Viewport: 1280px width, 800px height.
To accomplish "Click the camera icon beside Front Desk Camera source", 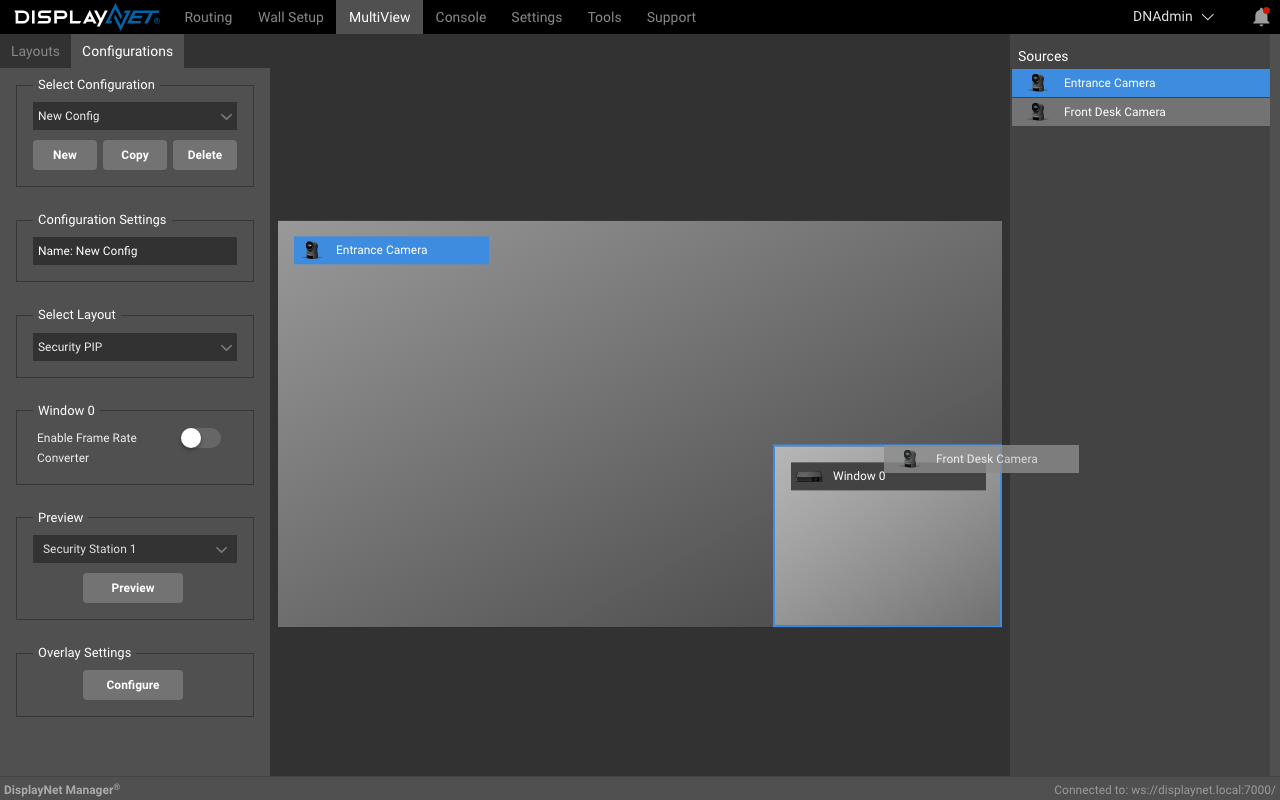I will click(x=1038, y=112).
